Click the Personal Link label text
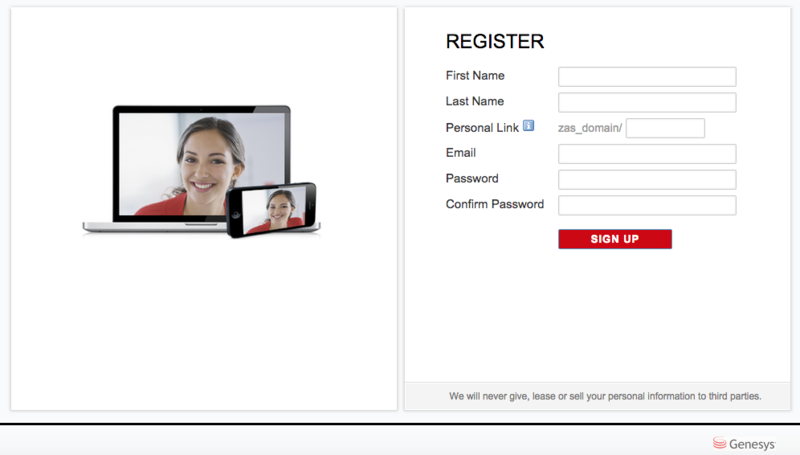Viewport: 800px width, 455px height. 482,128
